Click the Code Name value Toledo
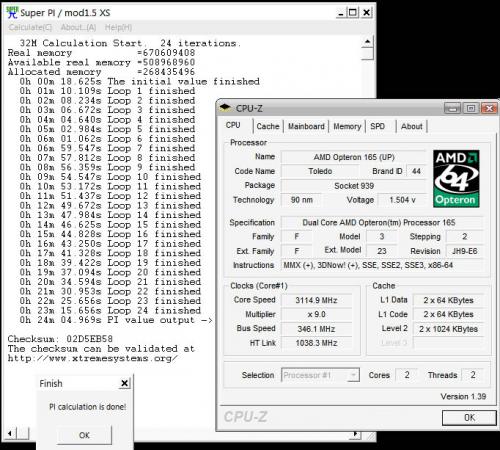This screenshot has height=450, width=500. pyautogui.click(x=320, y=171)
